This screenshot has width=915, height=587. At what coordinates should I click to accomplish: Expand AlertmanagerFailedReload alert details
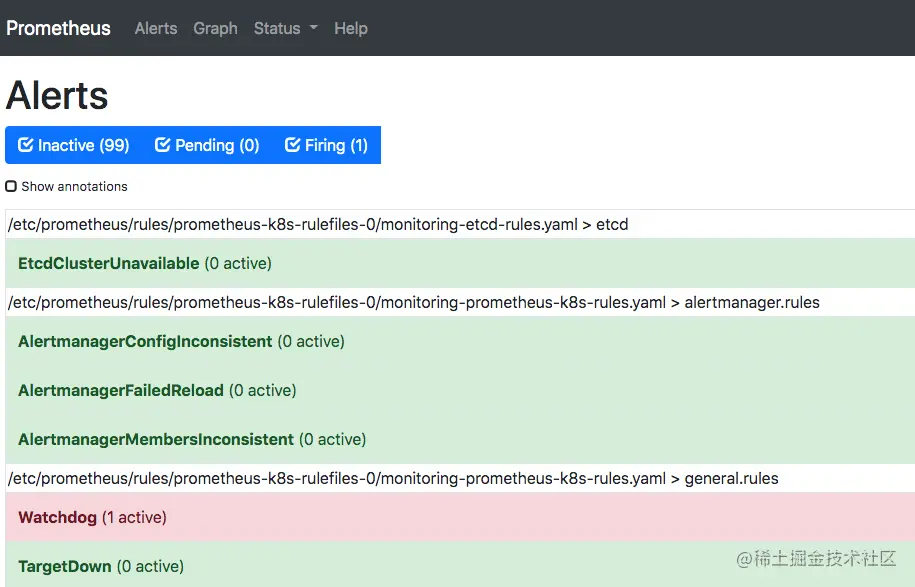[x=121, y=390]
